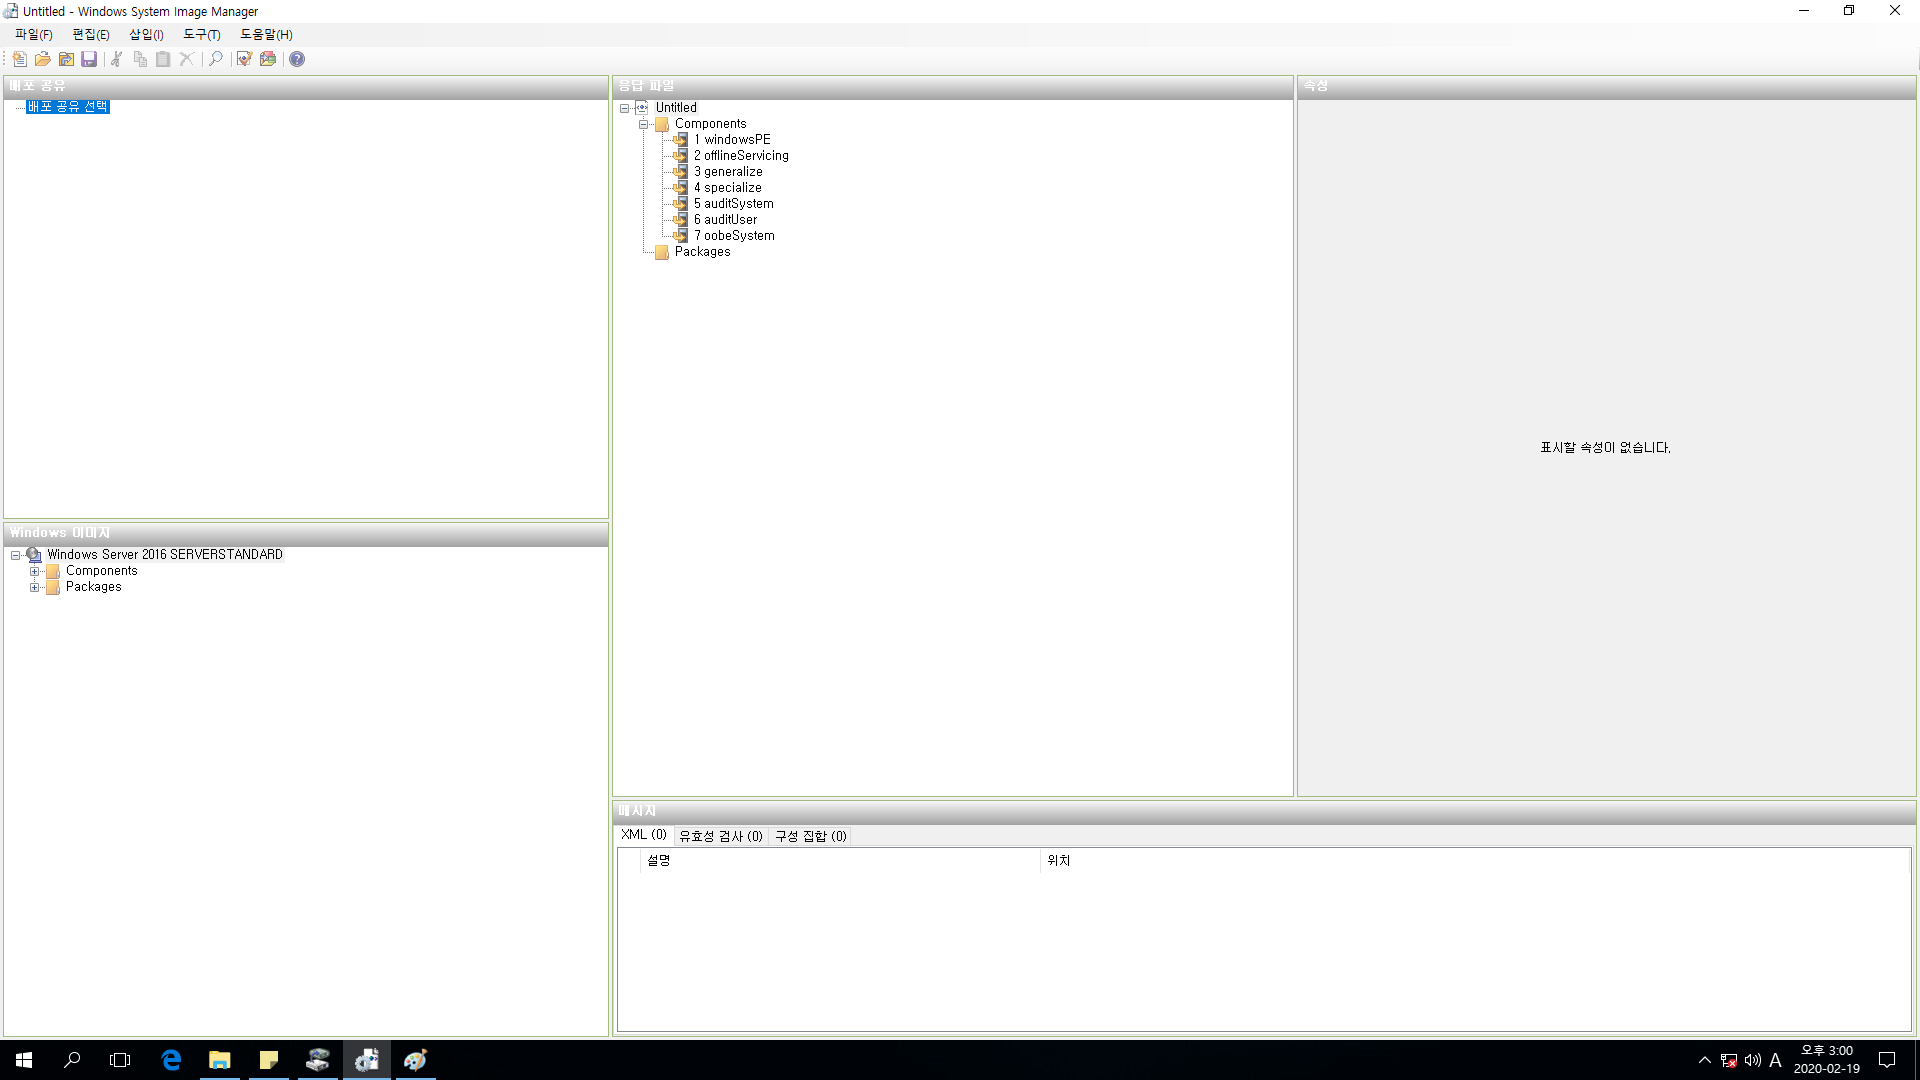Collapse the Untitled answer file node
The height and width of the screenshot is (1080, 1920).
pyautogui.click(x=624, y=108)
